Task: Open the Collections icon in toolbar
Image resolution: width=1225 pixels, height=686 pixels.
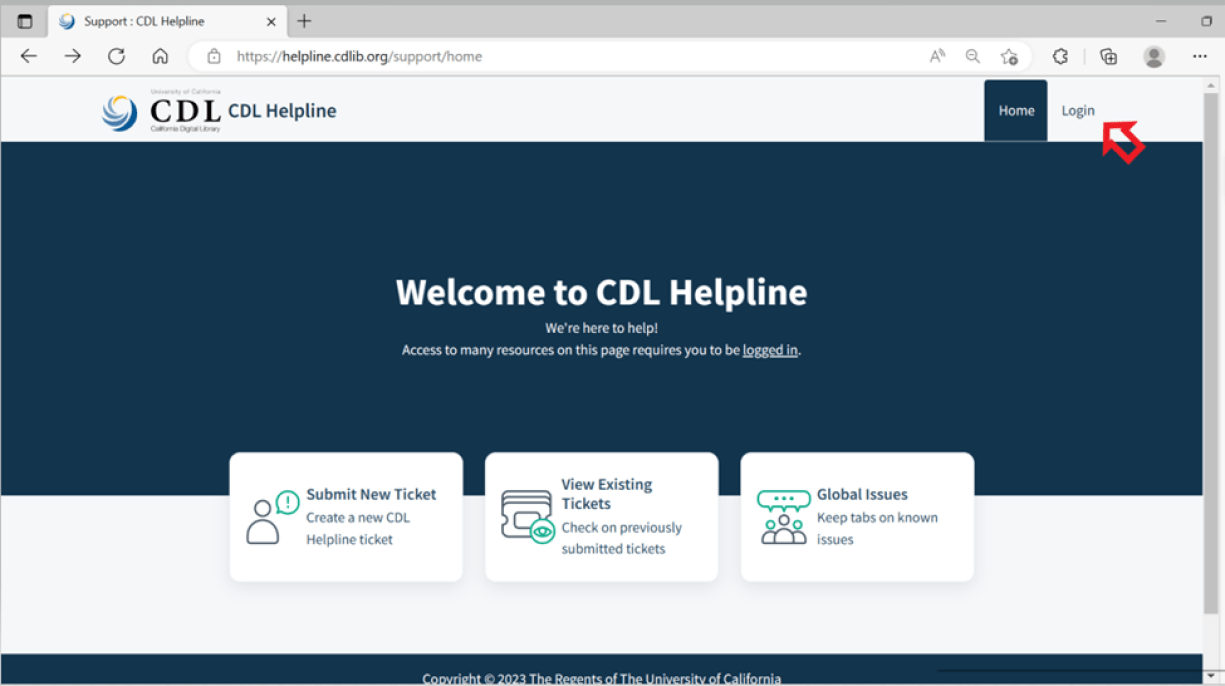Action: point(1108,56)
